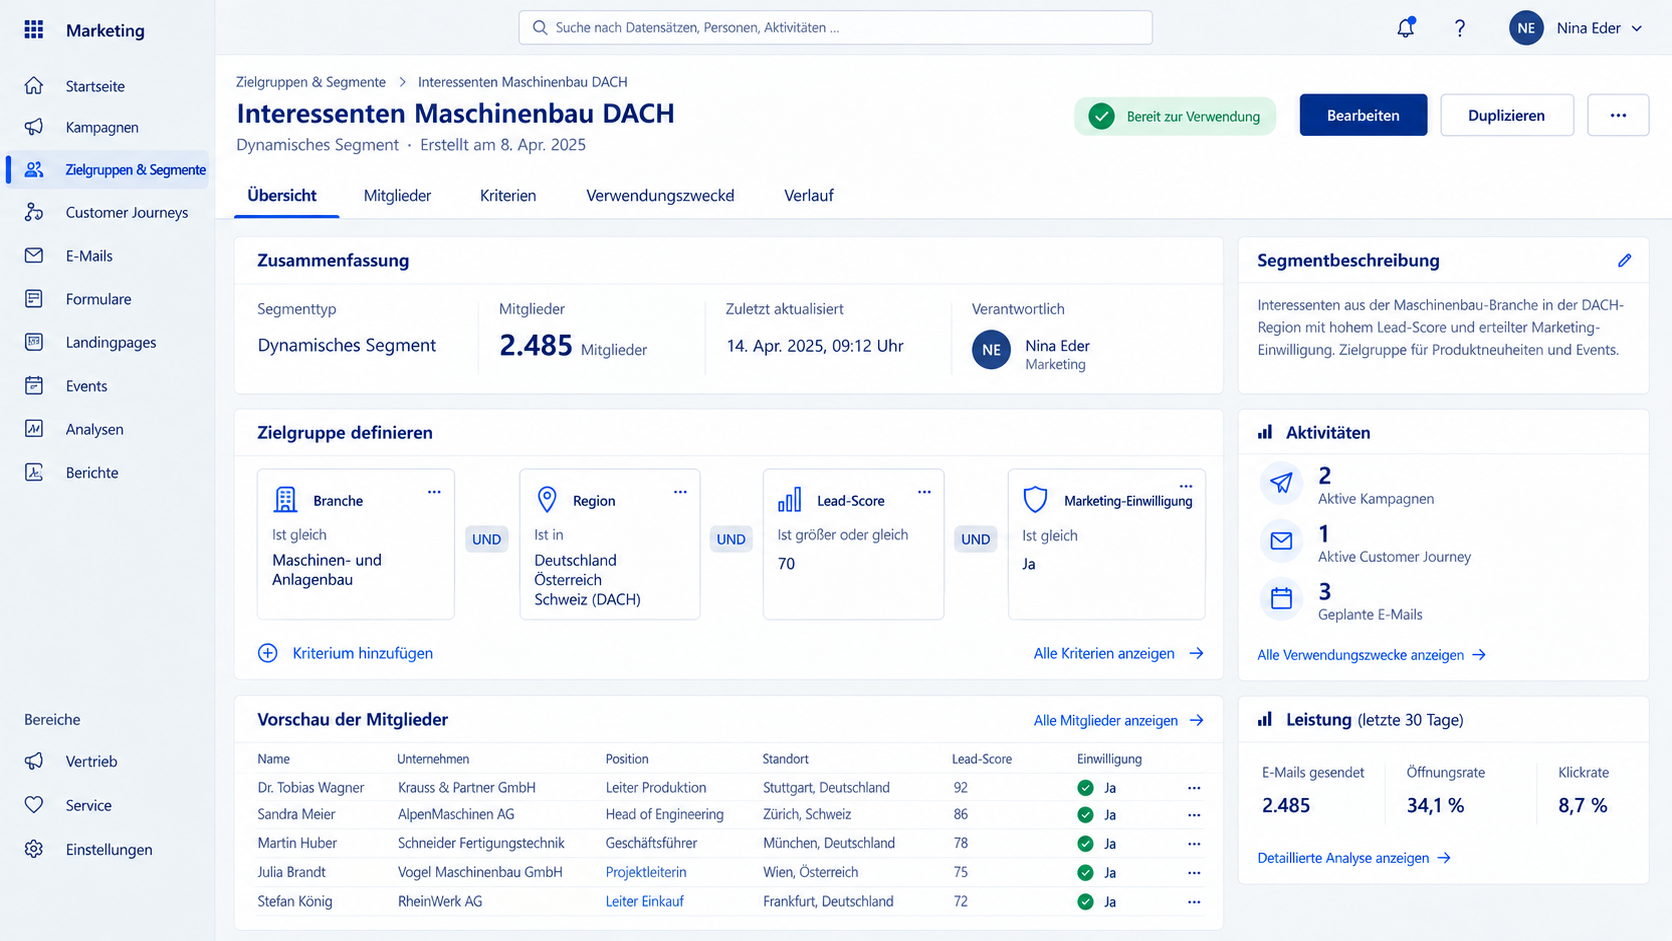
Task: Open Alle Mitglieder anzeigen link
Action: [x=1118, y=720]
